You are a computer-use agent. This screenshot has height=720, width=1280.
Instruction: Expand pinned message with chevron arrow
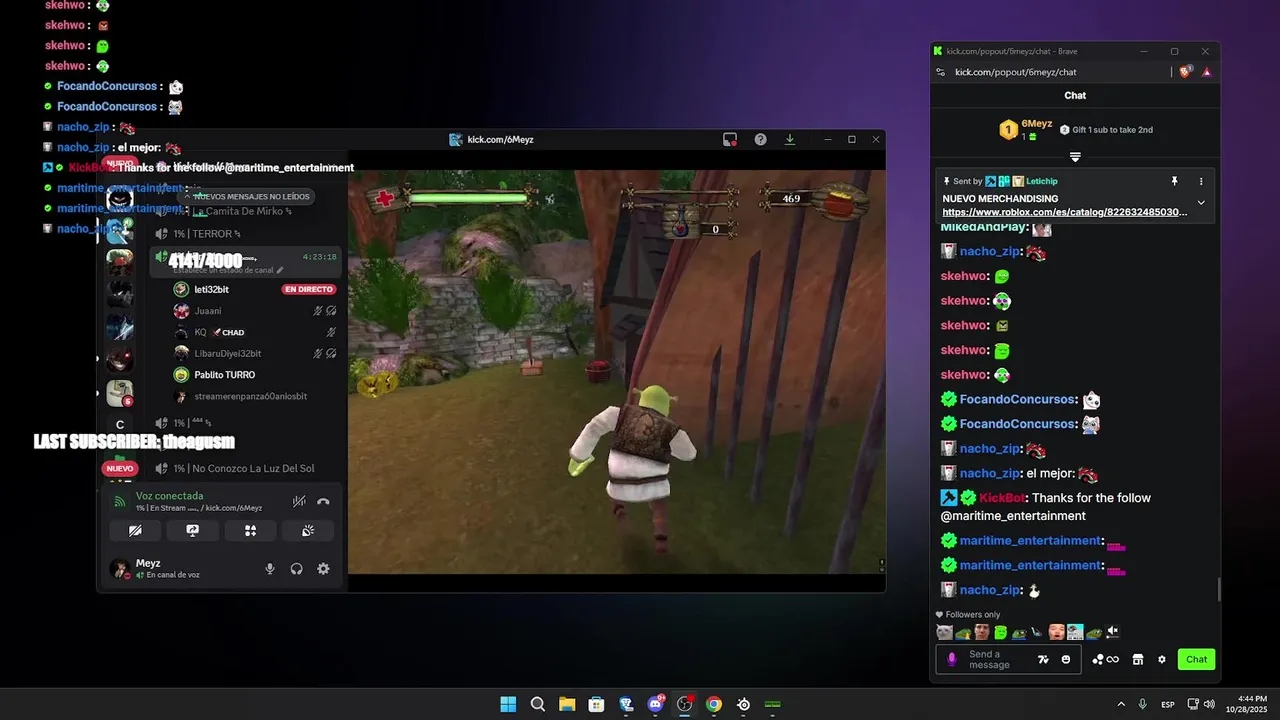point(1201,203)
